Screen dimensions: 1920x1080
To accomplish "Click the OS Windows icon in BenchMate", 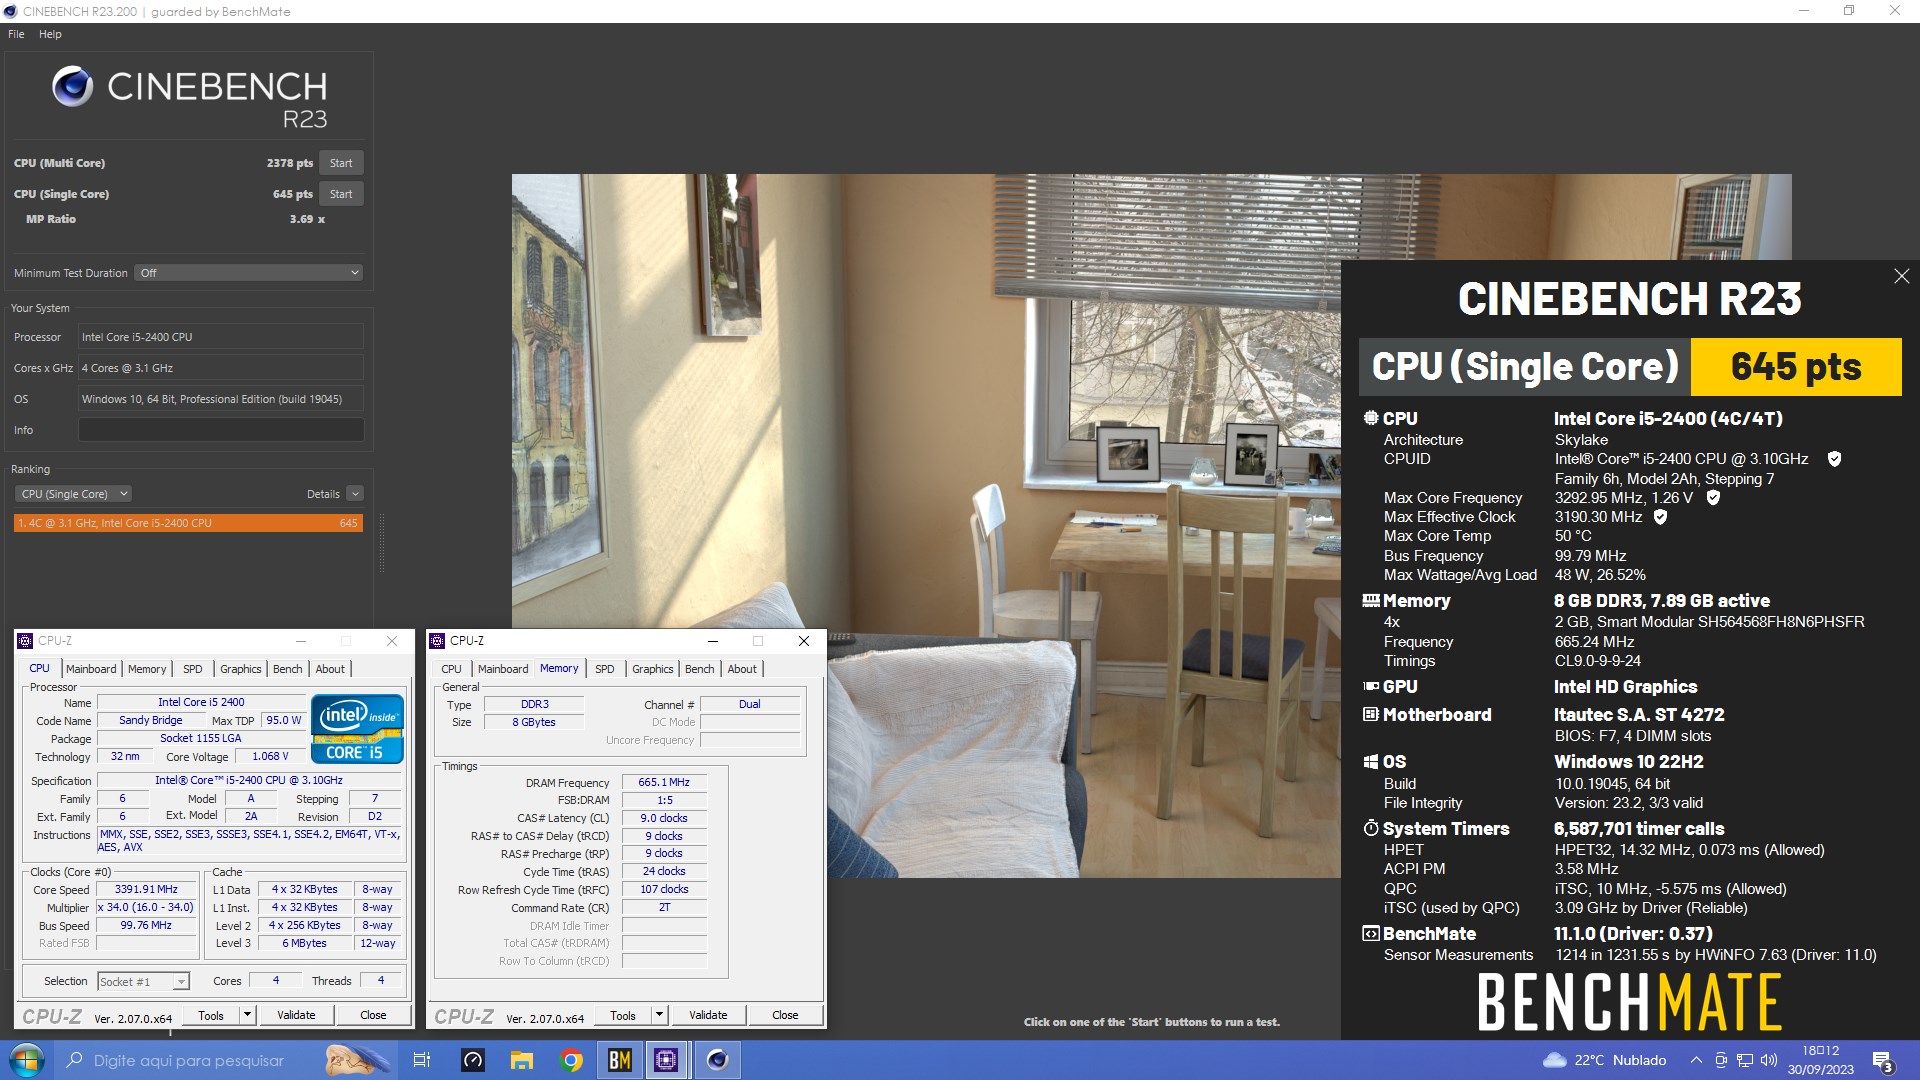I will 1371,762.
